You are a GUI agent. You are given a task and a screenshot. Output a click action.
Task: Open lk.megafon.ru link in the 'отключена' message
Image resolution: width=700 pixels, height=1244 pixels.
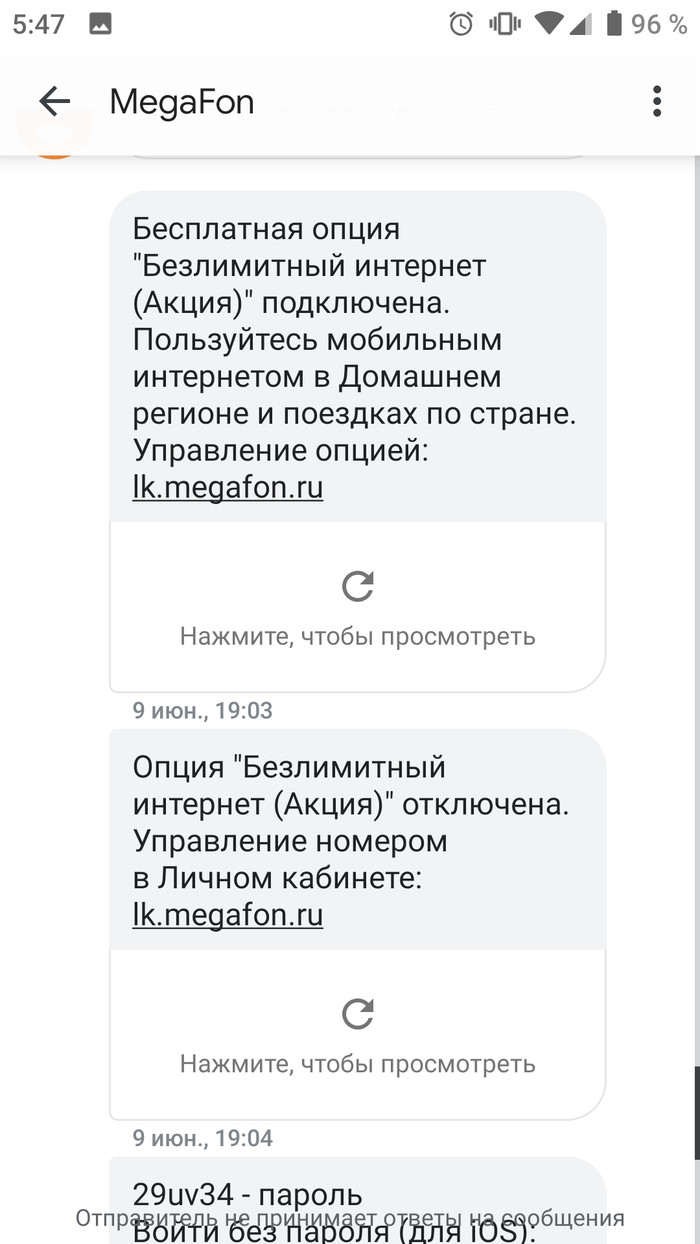coord(228,915)
